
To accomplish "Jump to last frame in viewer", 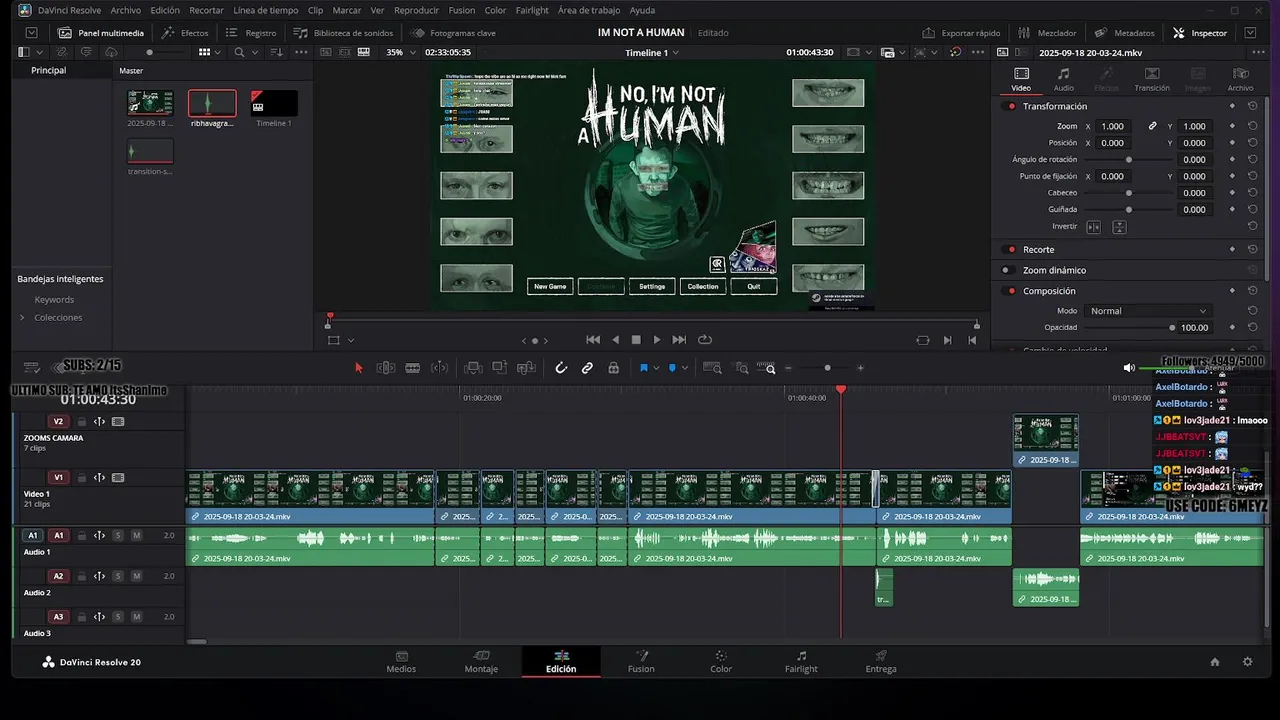I will pos(679,340).
